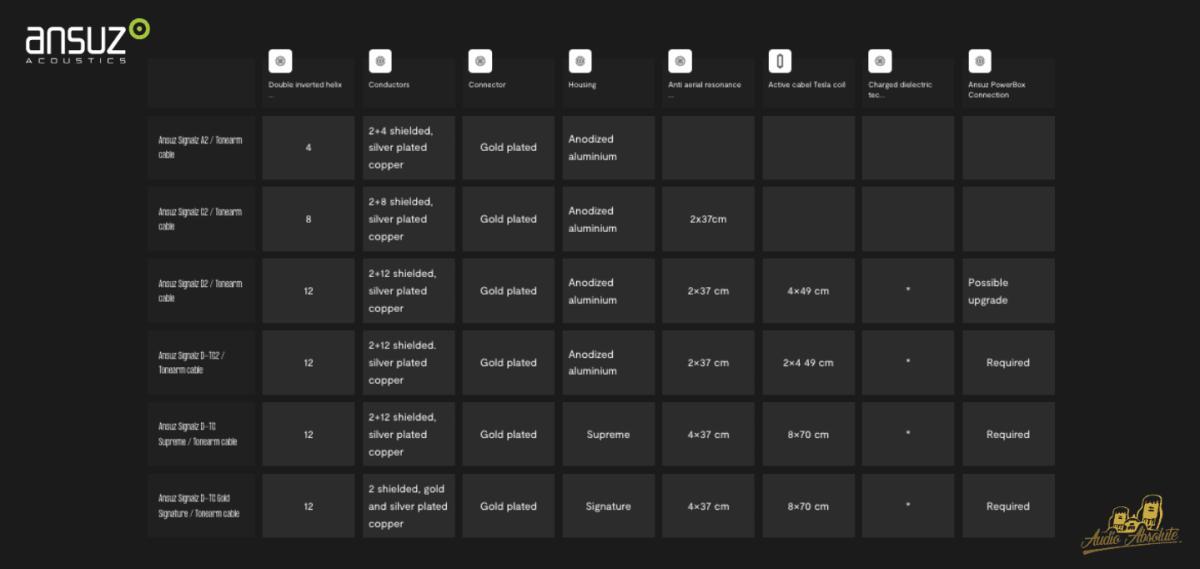Viewport: 1200px width, 569px height.
Task: Click the Connector column icon
Action: pyautogui.click(x=480, y=61)
